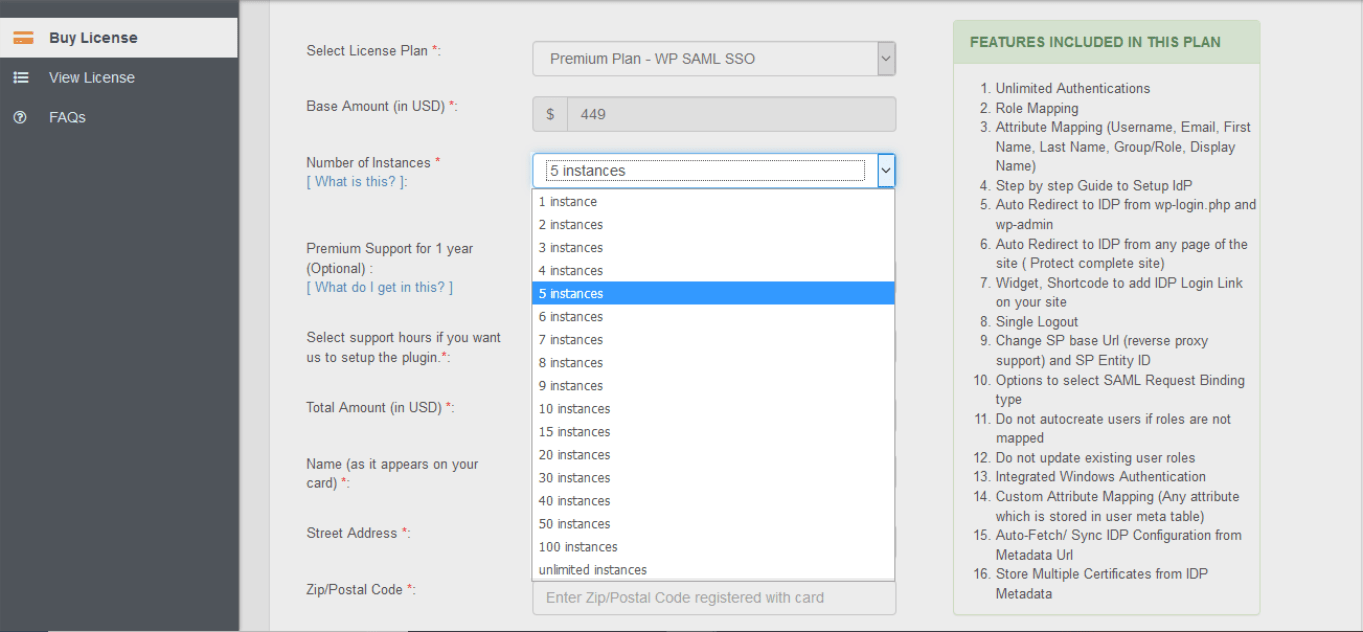This screenshot has height=632, width=1363.
Task: Open the Buy License sidebar item
Action: coord(119,38)
